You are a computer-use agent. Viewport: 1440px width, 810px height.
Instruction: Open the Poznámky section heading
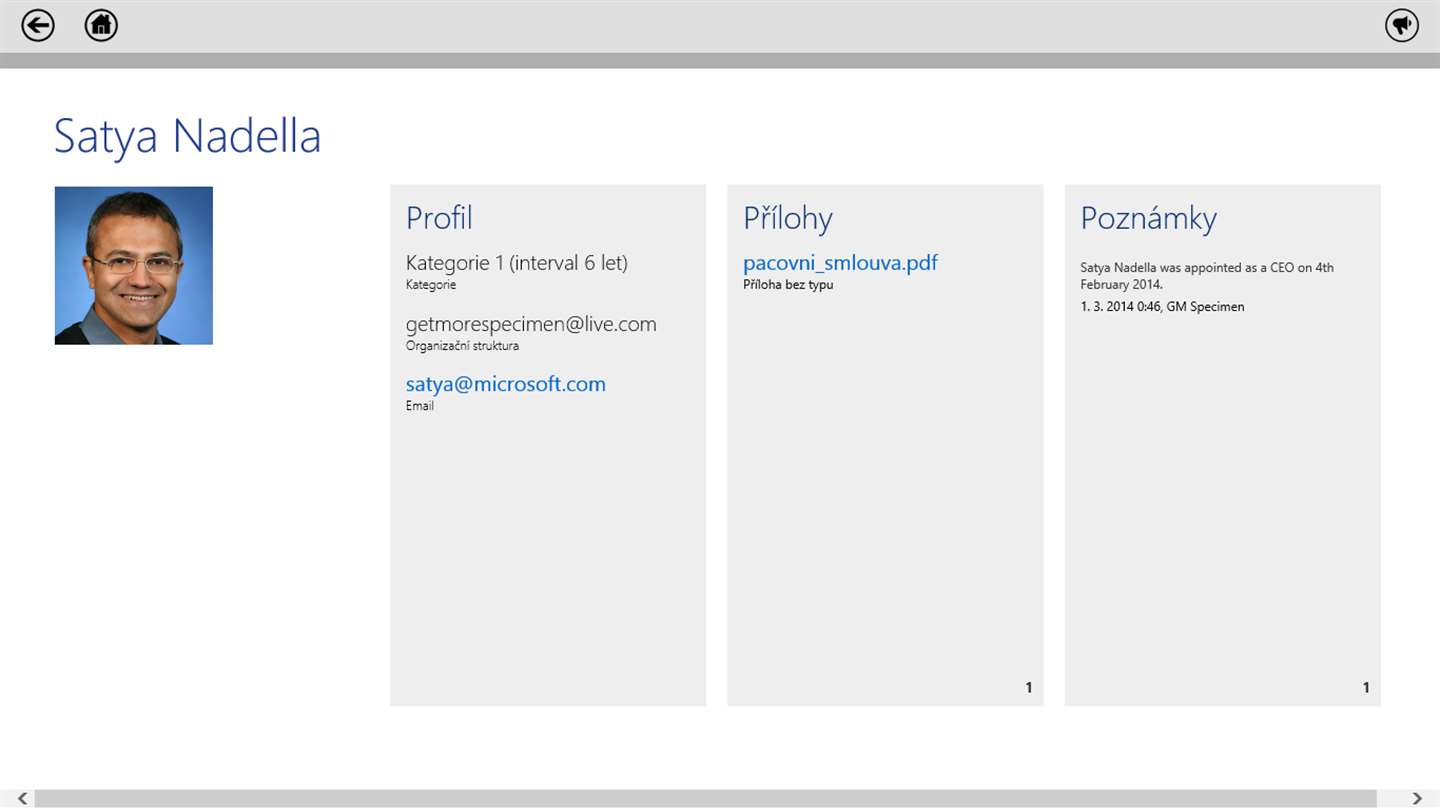(1148, 218)
